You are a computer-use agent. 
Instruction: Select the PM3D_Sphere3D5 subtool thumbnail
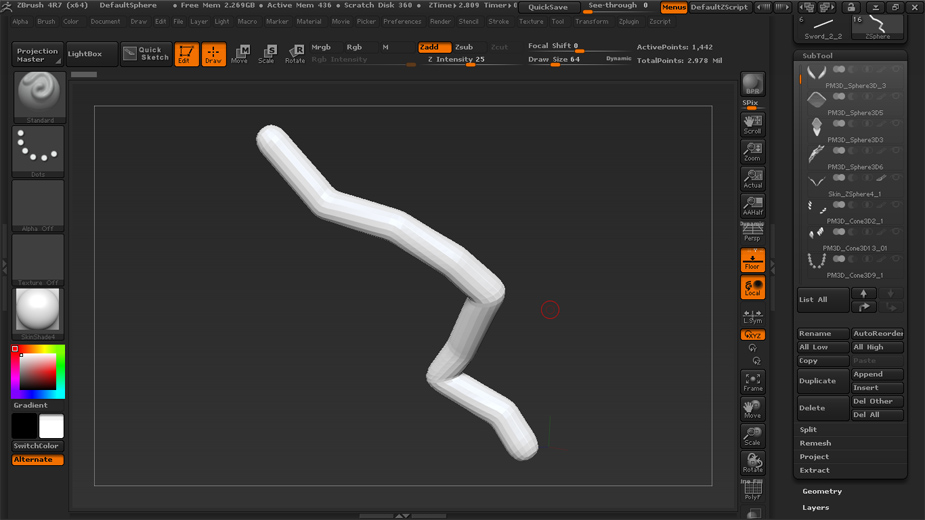tap(817, 99)
